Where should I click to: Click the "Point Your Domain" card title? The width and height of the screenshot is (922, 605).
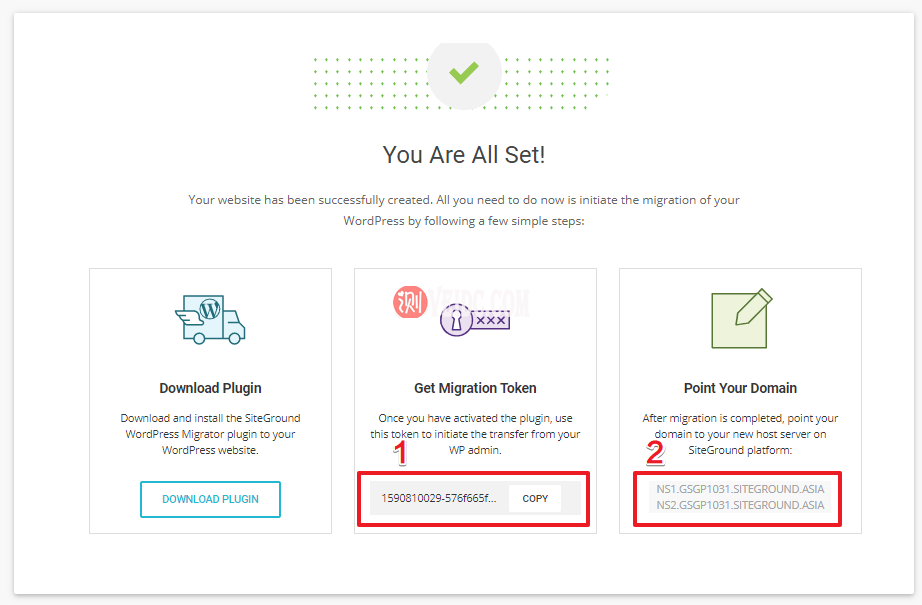point(740,388)
